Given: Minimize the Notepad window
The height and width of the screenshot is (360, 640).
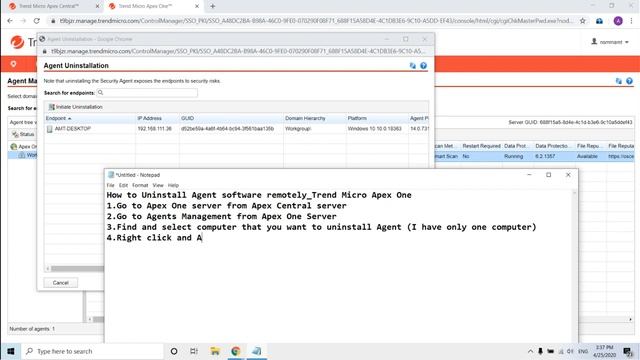Looking at the screenshot, I should point(529,175).
